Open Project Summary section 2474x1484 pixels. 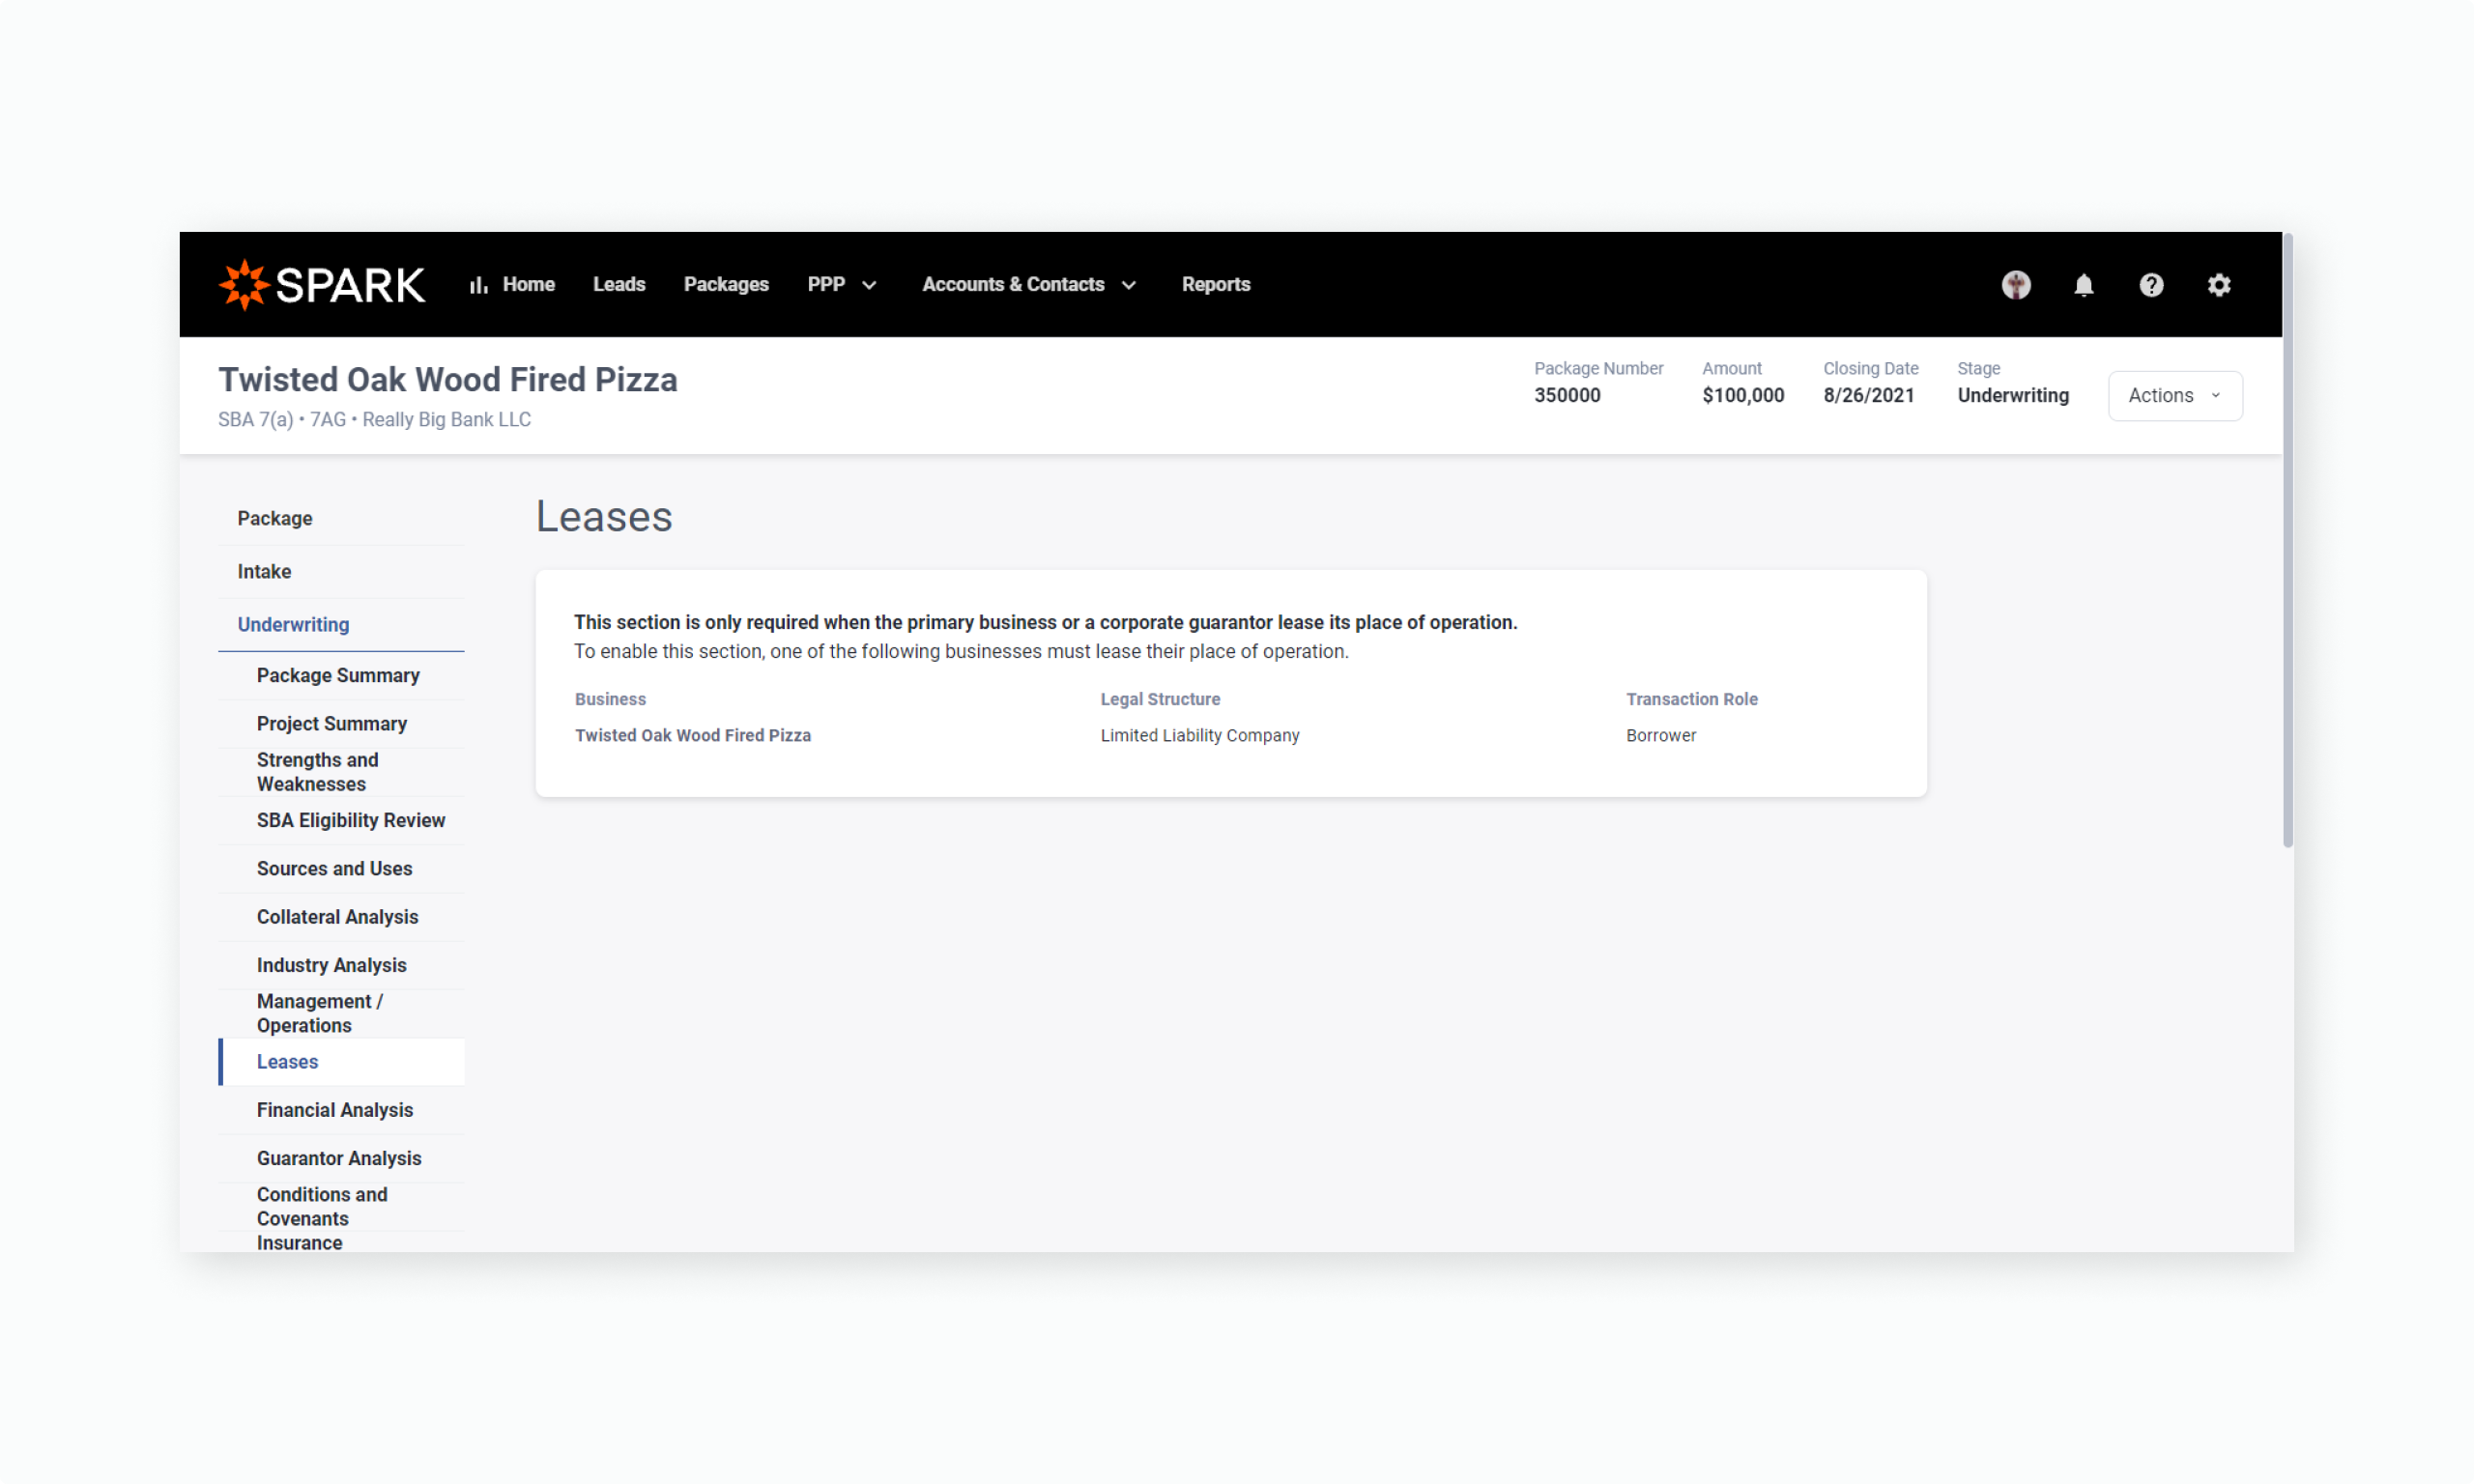pos(341,723)
